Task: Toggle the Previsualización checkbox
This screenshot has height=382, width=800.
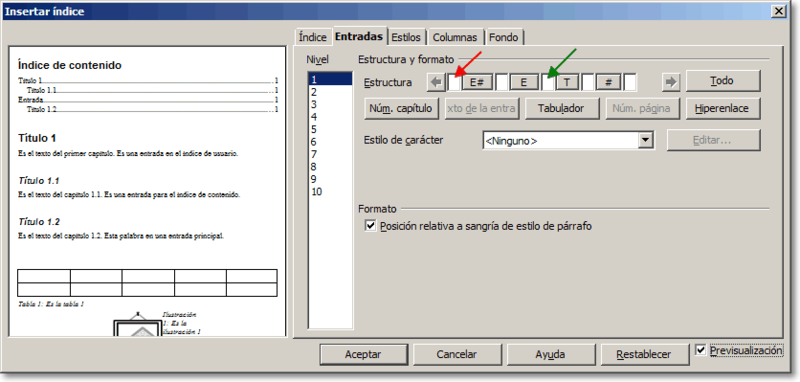Action: 701,350
